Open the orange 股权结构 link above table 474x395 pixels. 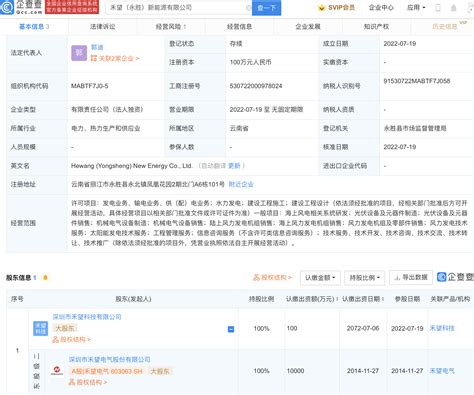coord(272,277)
